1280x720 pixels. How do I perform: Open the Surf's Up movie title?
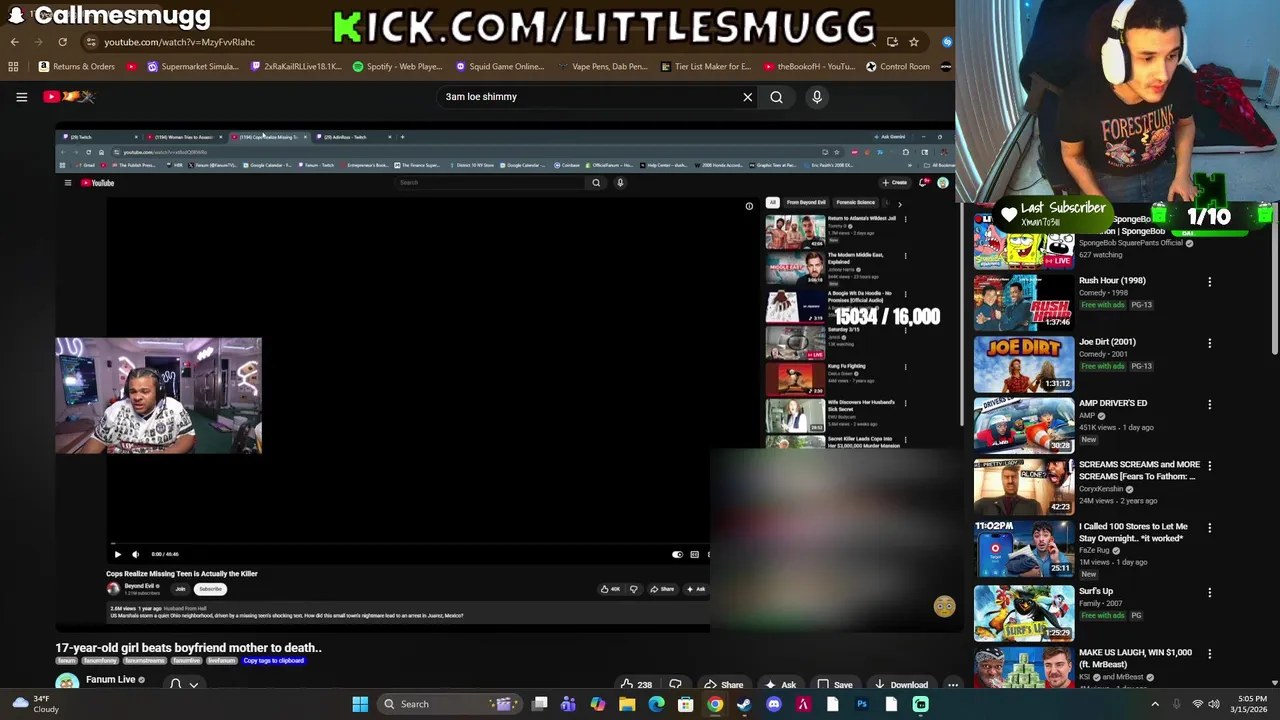1096,591
